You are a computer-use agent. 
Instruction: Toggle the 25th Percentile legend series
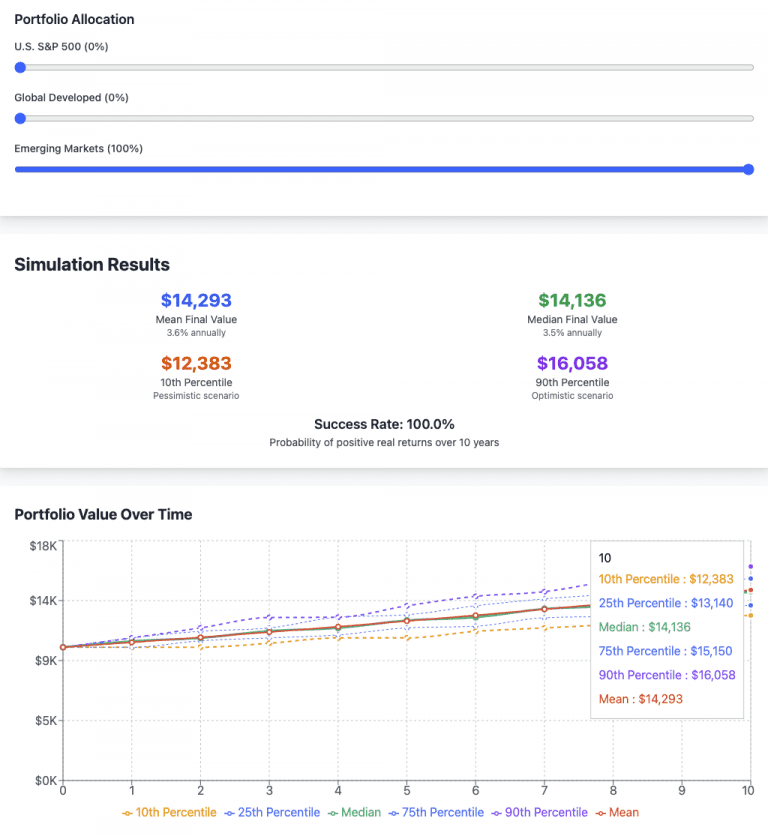(272, 812)
